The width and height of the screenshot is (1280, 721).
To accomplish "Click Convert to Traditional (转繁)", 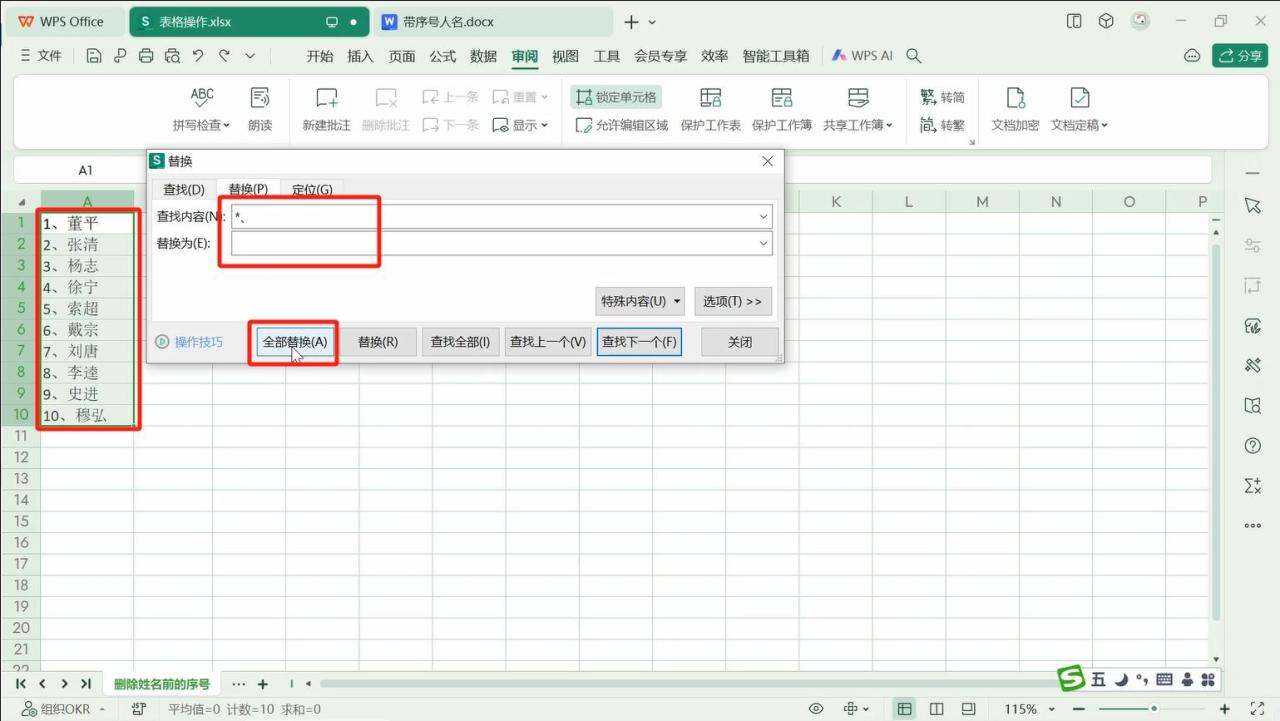I will [x=942, y=125].
